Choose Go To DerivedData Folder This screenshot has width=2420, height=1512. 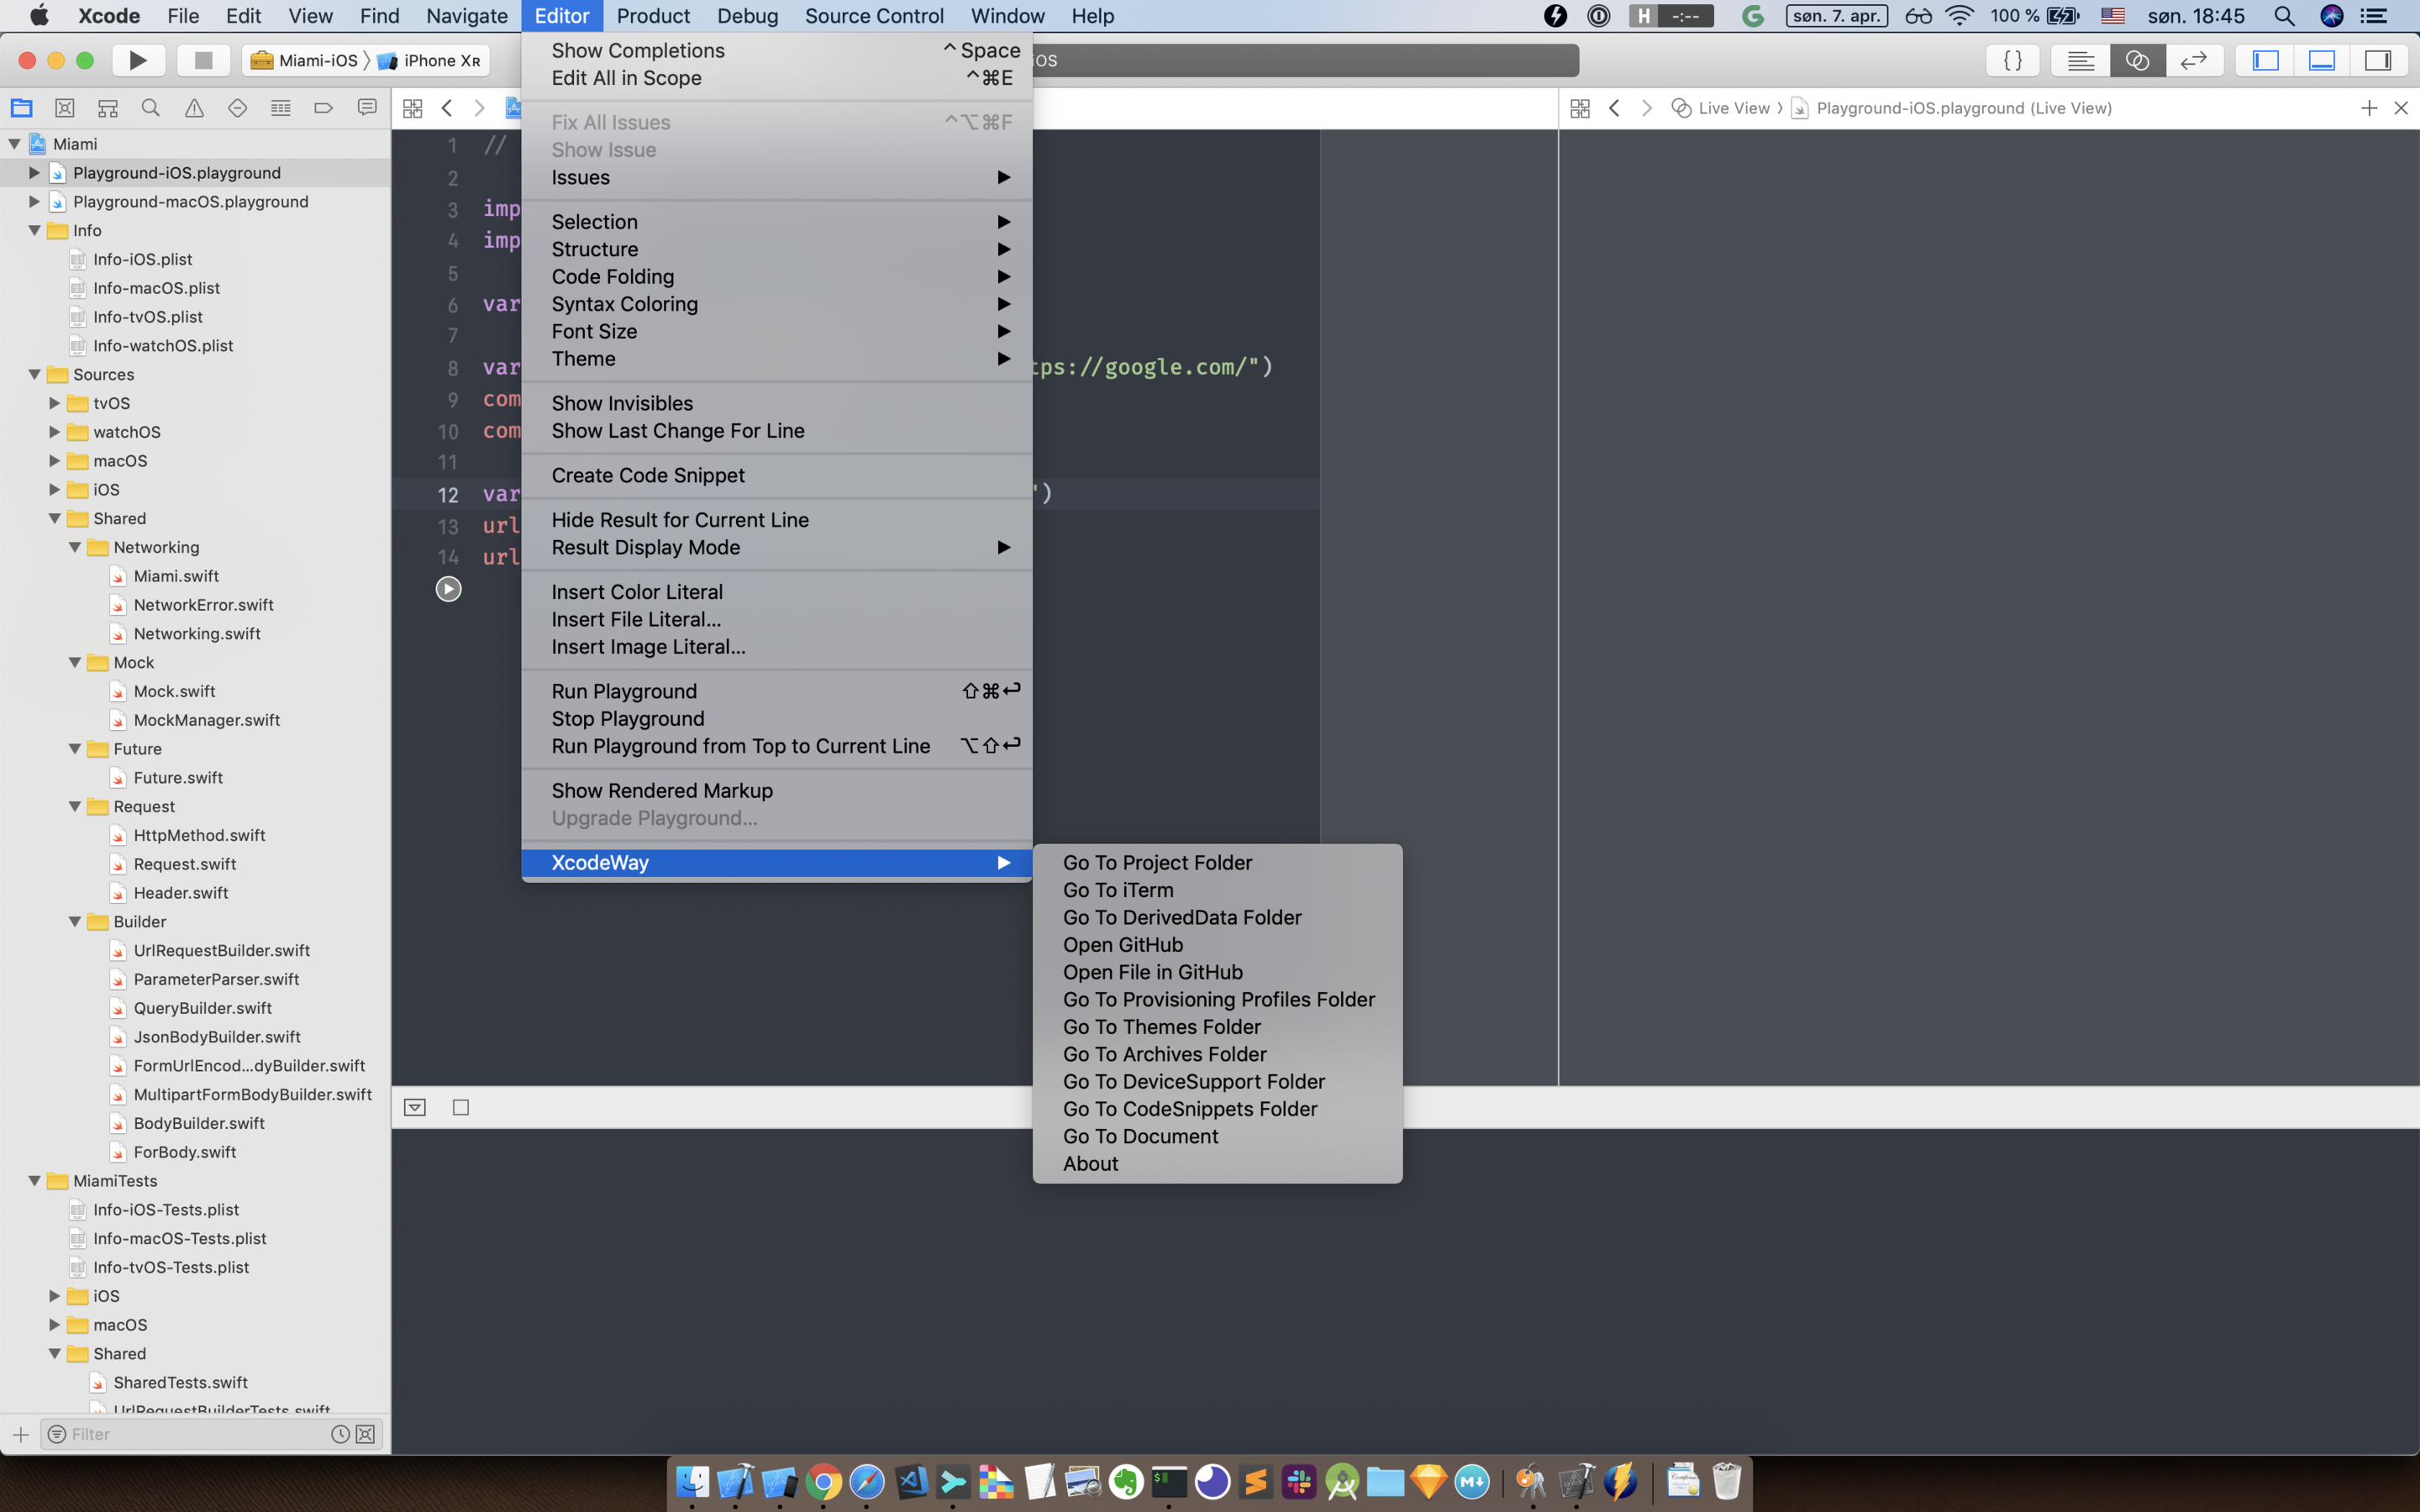tap(1181, 917)
